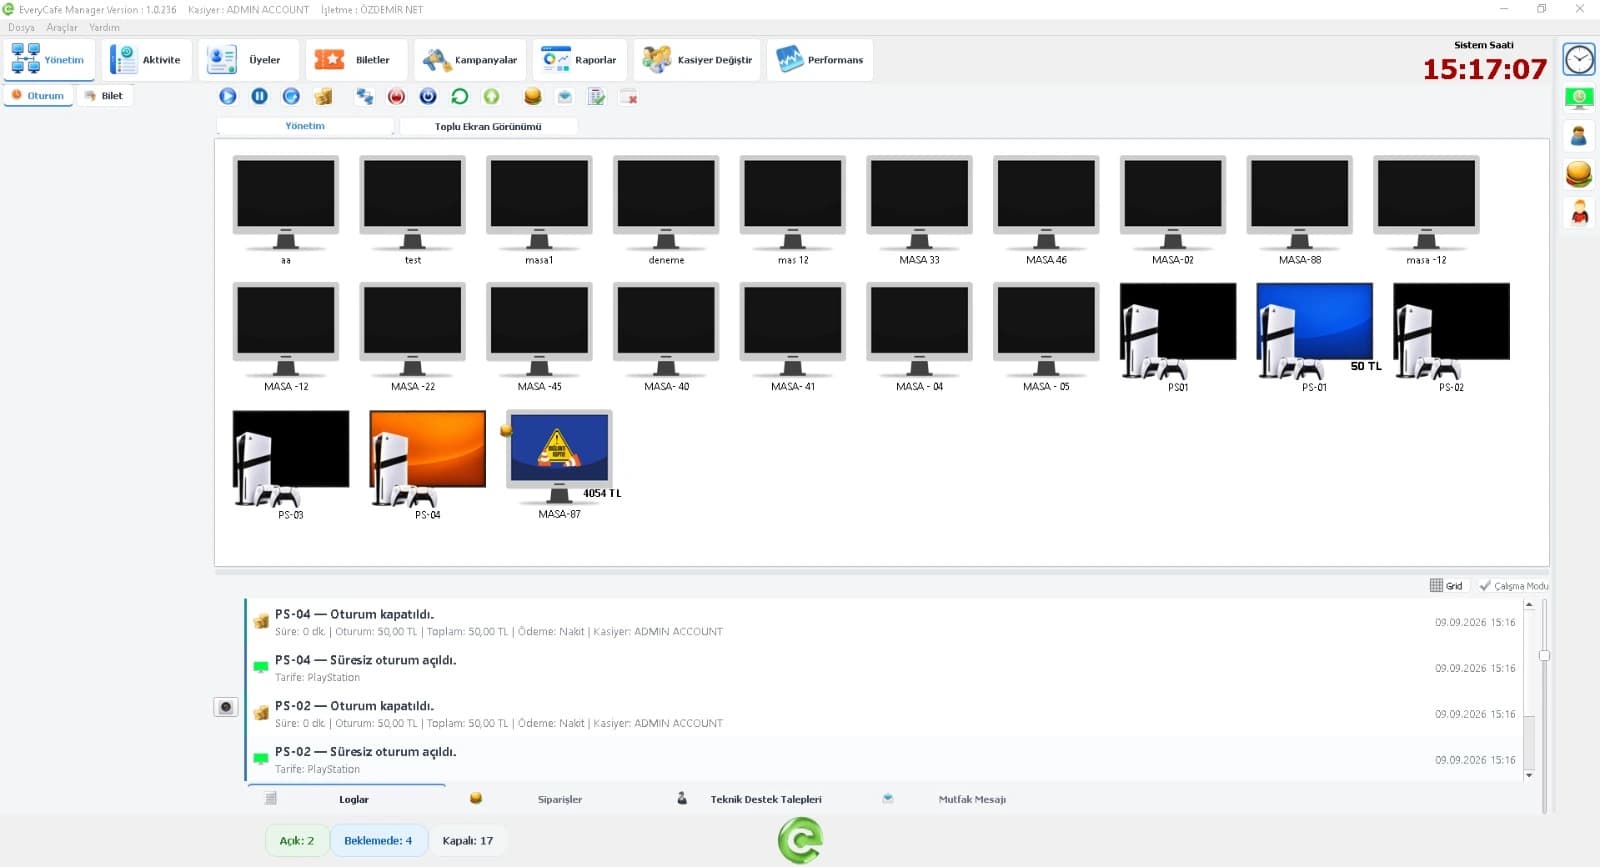Click the blue network transfer toolbar icon
This screenshot has height=867, width=1600.
(x=364, y=96)
